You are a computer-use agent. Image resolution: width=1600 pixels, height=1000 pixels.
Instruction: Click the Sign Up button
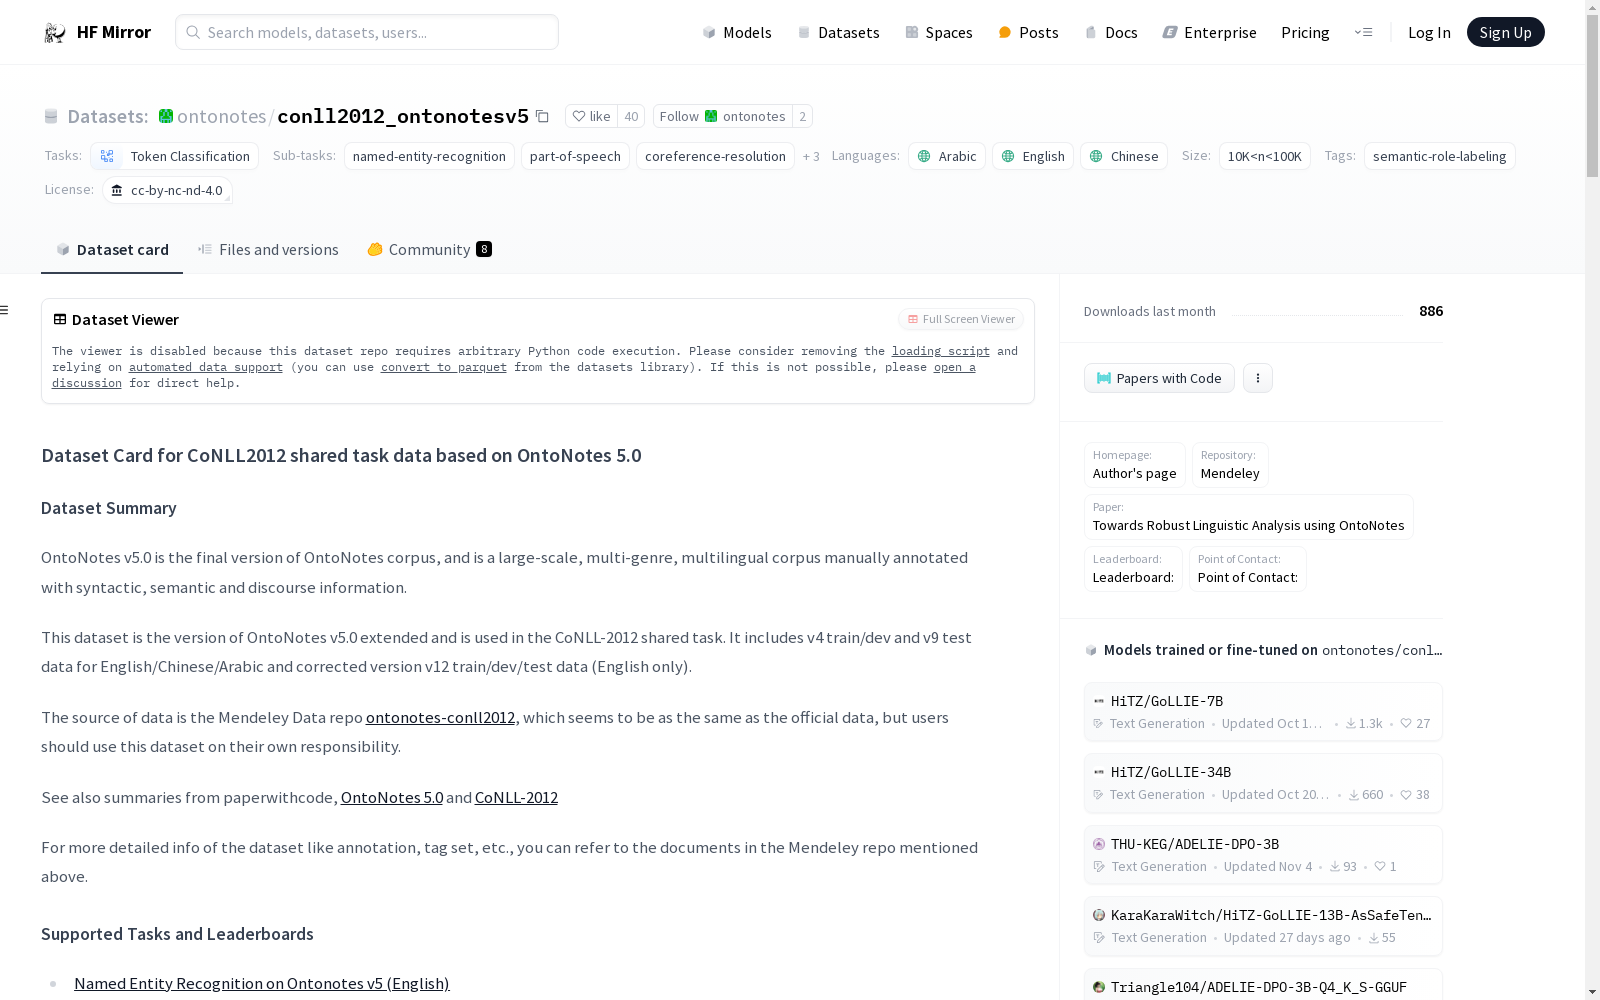coord(1505,32)
